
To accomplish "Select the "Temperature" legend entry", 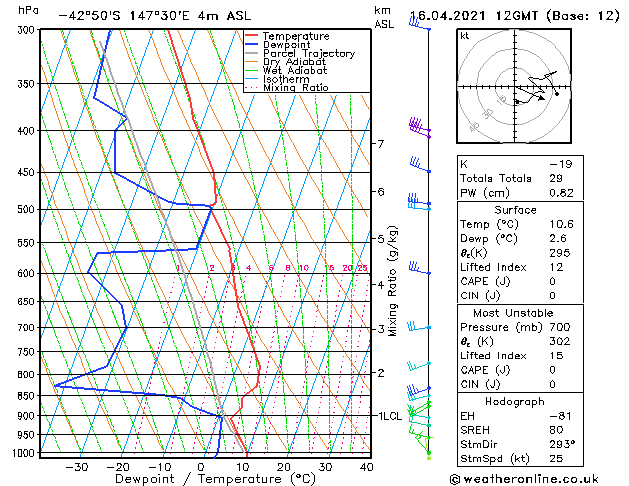I will 296,36.
